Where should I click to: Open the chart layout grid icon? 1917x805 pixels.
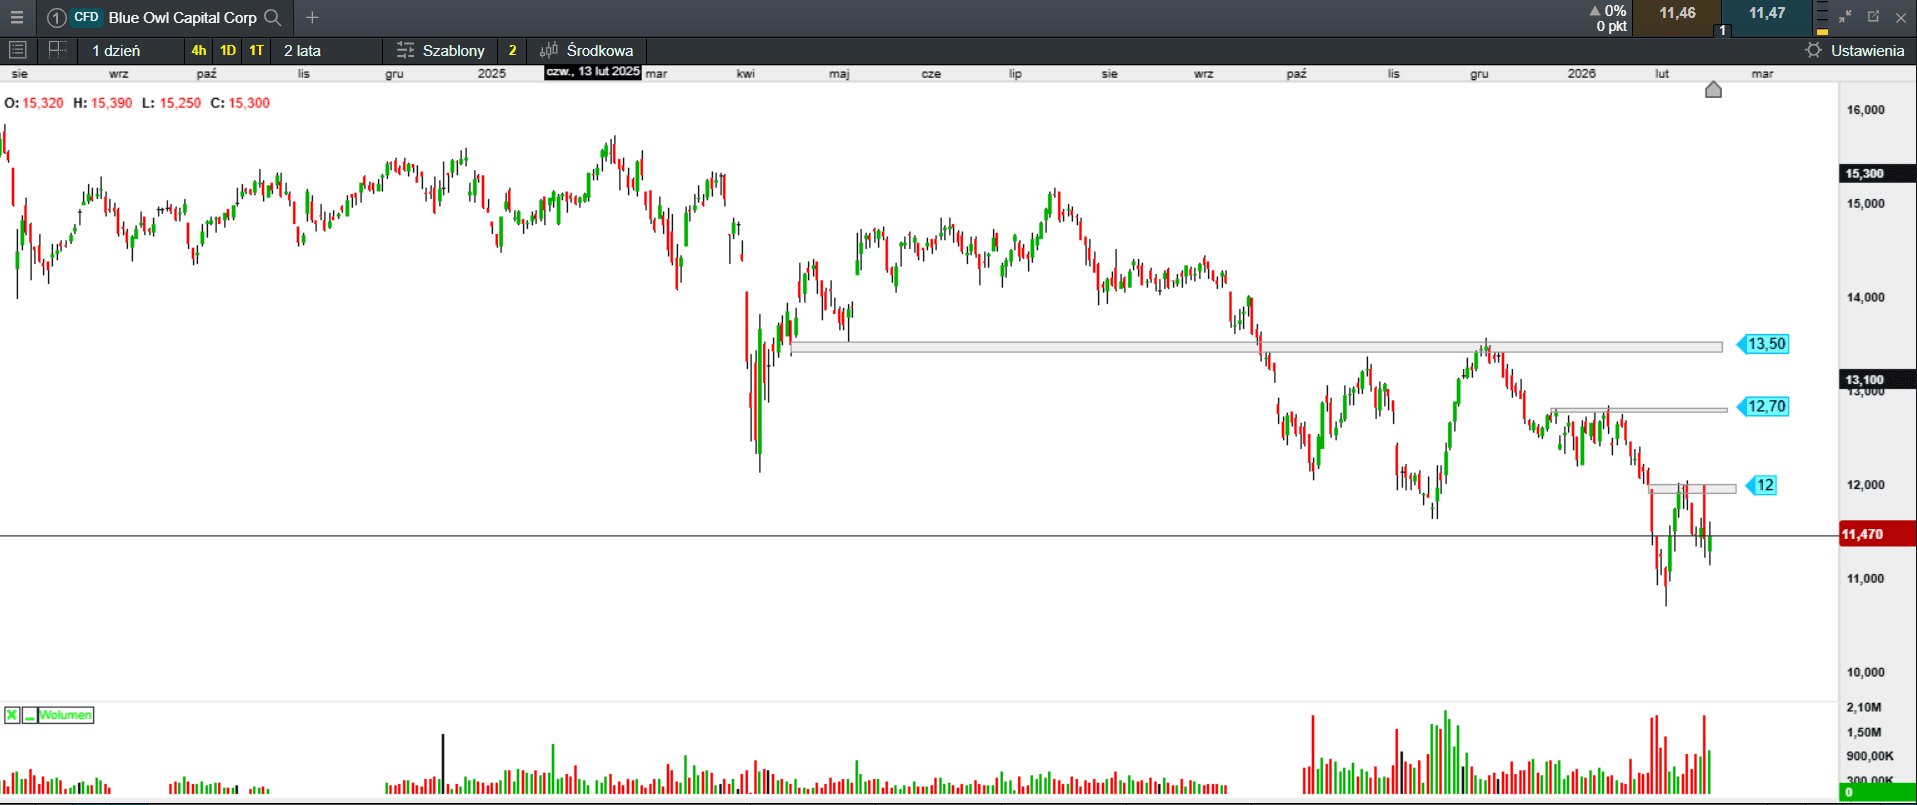(x=57, y=50)
